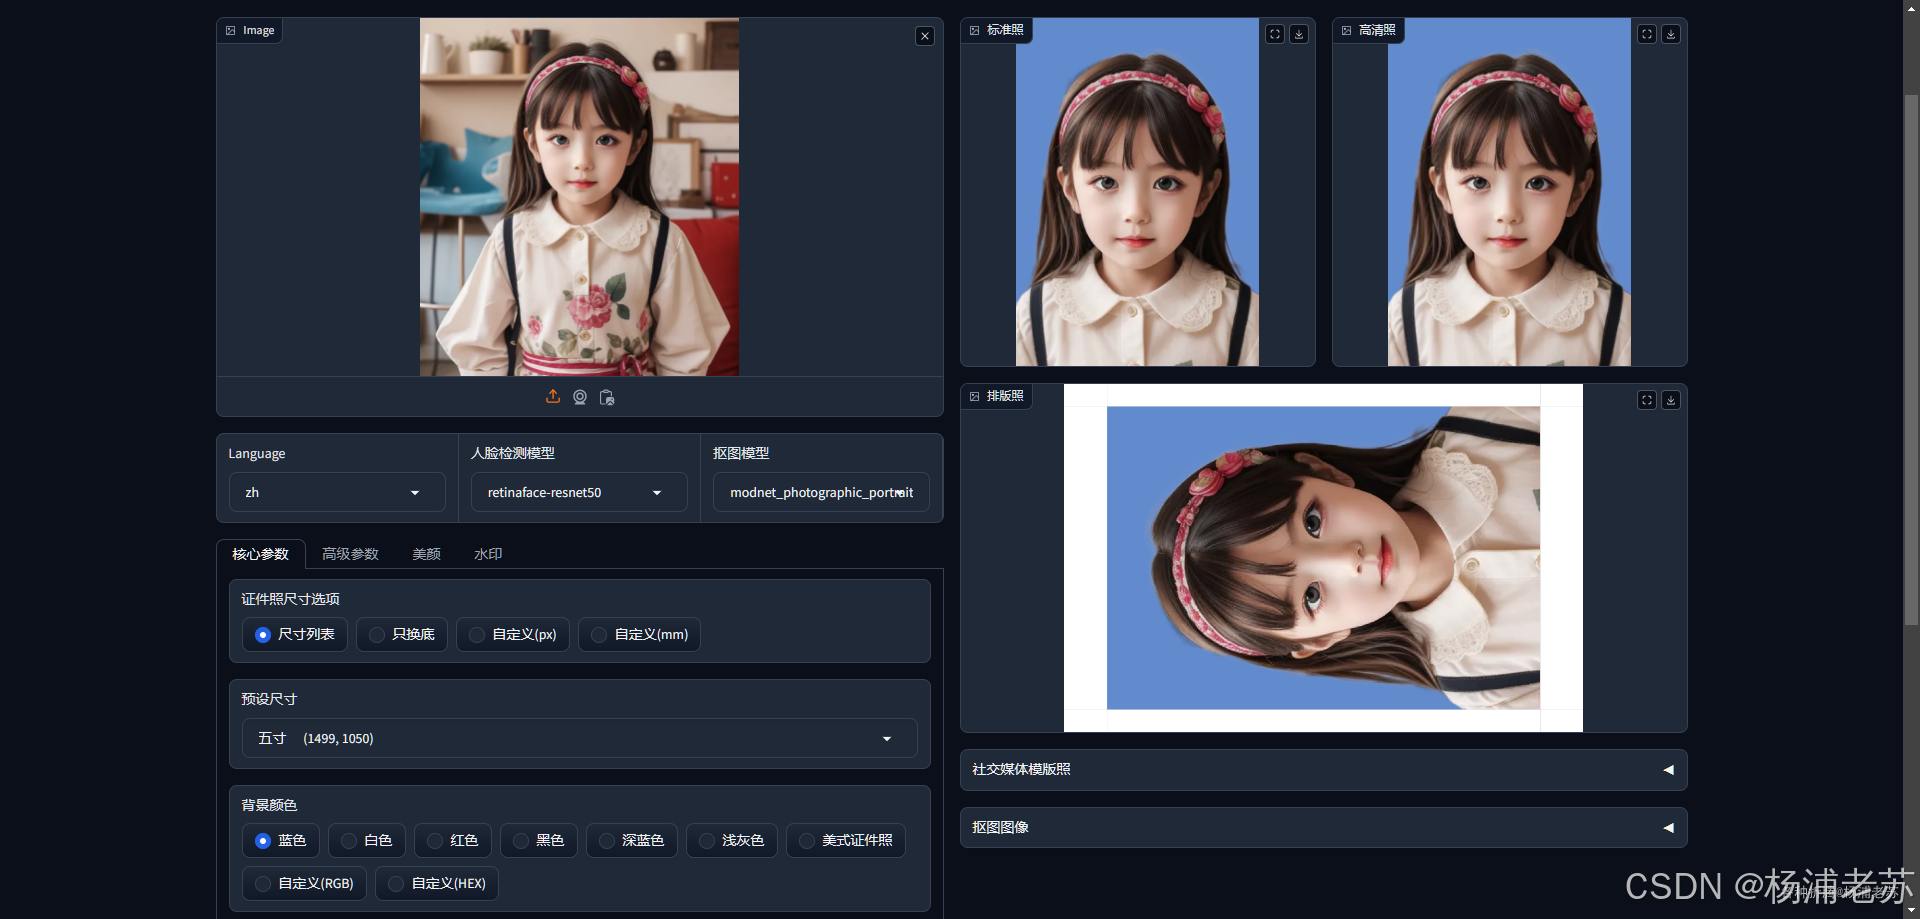The height and width of the screenshot is (919, 1920).
Task: Open the 抠图模型 dropdown modnet_photographic_portrait
Action: point(821,493)
